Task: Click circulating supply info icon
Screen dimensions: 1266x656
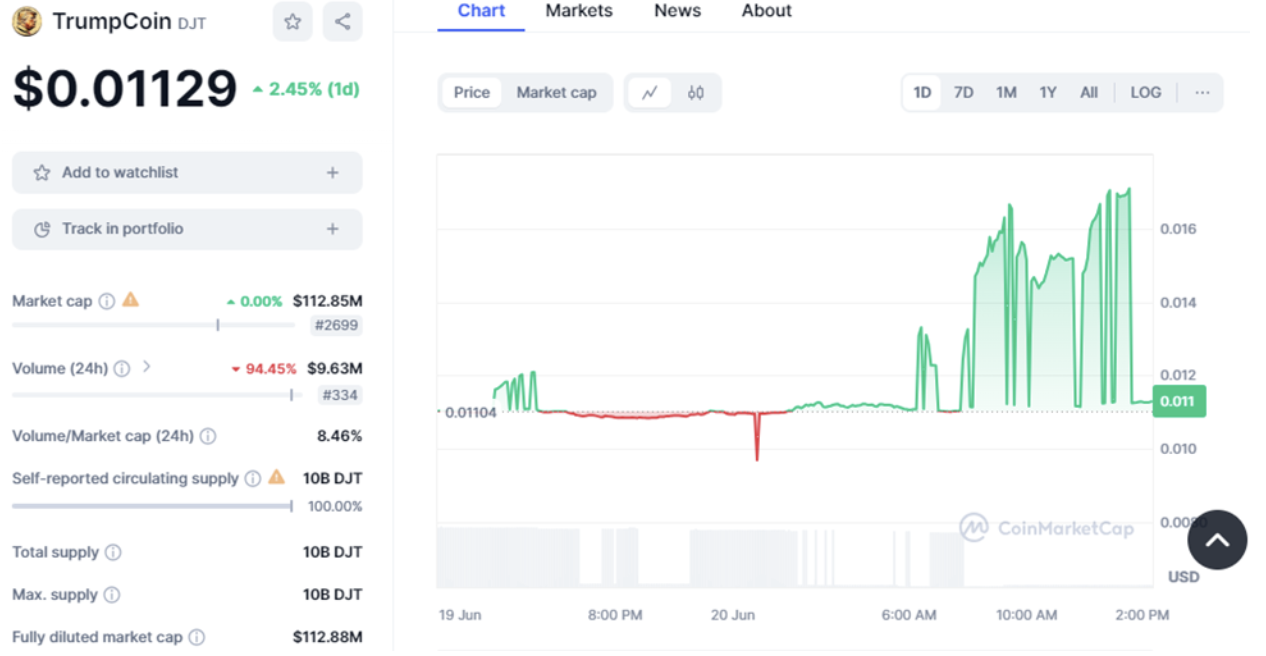Action: pos(253,479)
